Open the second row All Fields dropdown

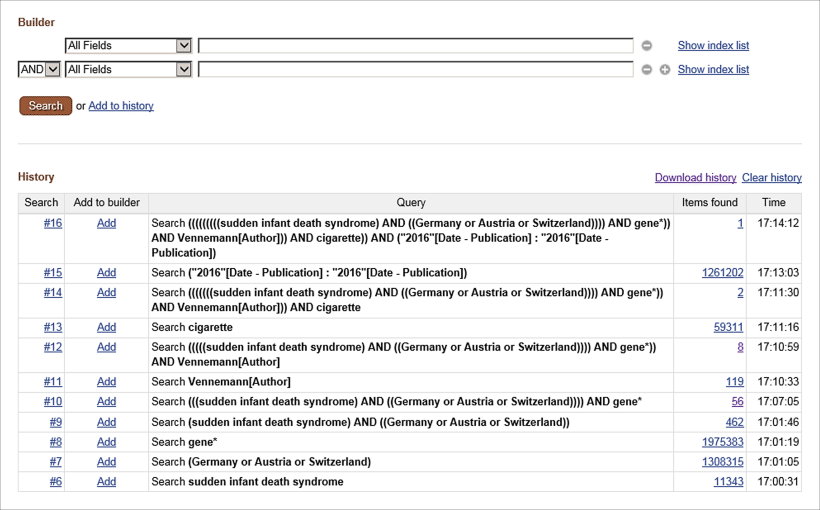(128, 70)
